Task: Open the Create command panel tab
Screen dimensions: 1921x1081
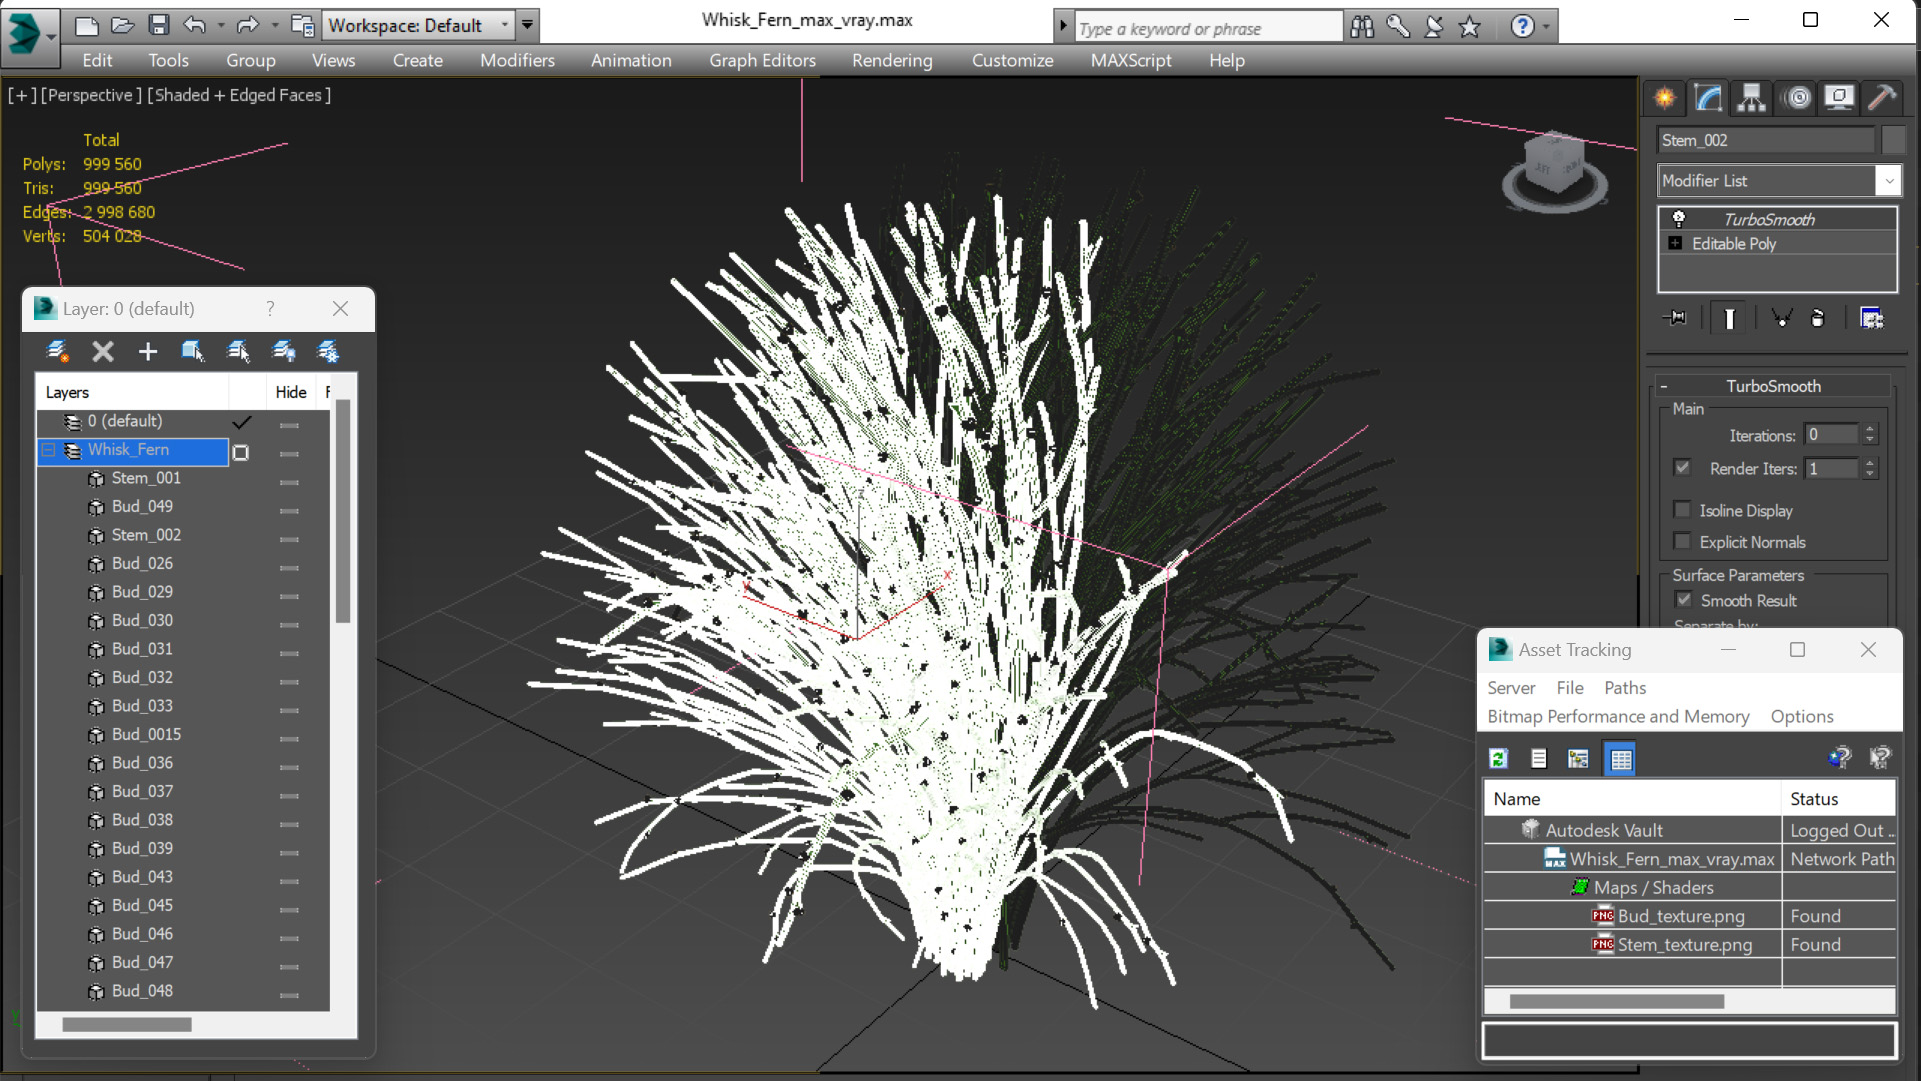Action: coord(1665,97)
